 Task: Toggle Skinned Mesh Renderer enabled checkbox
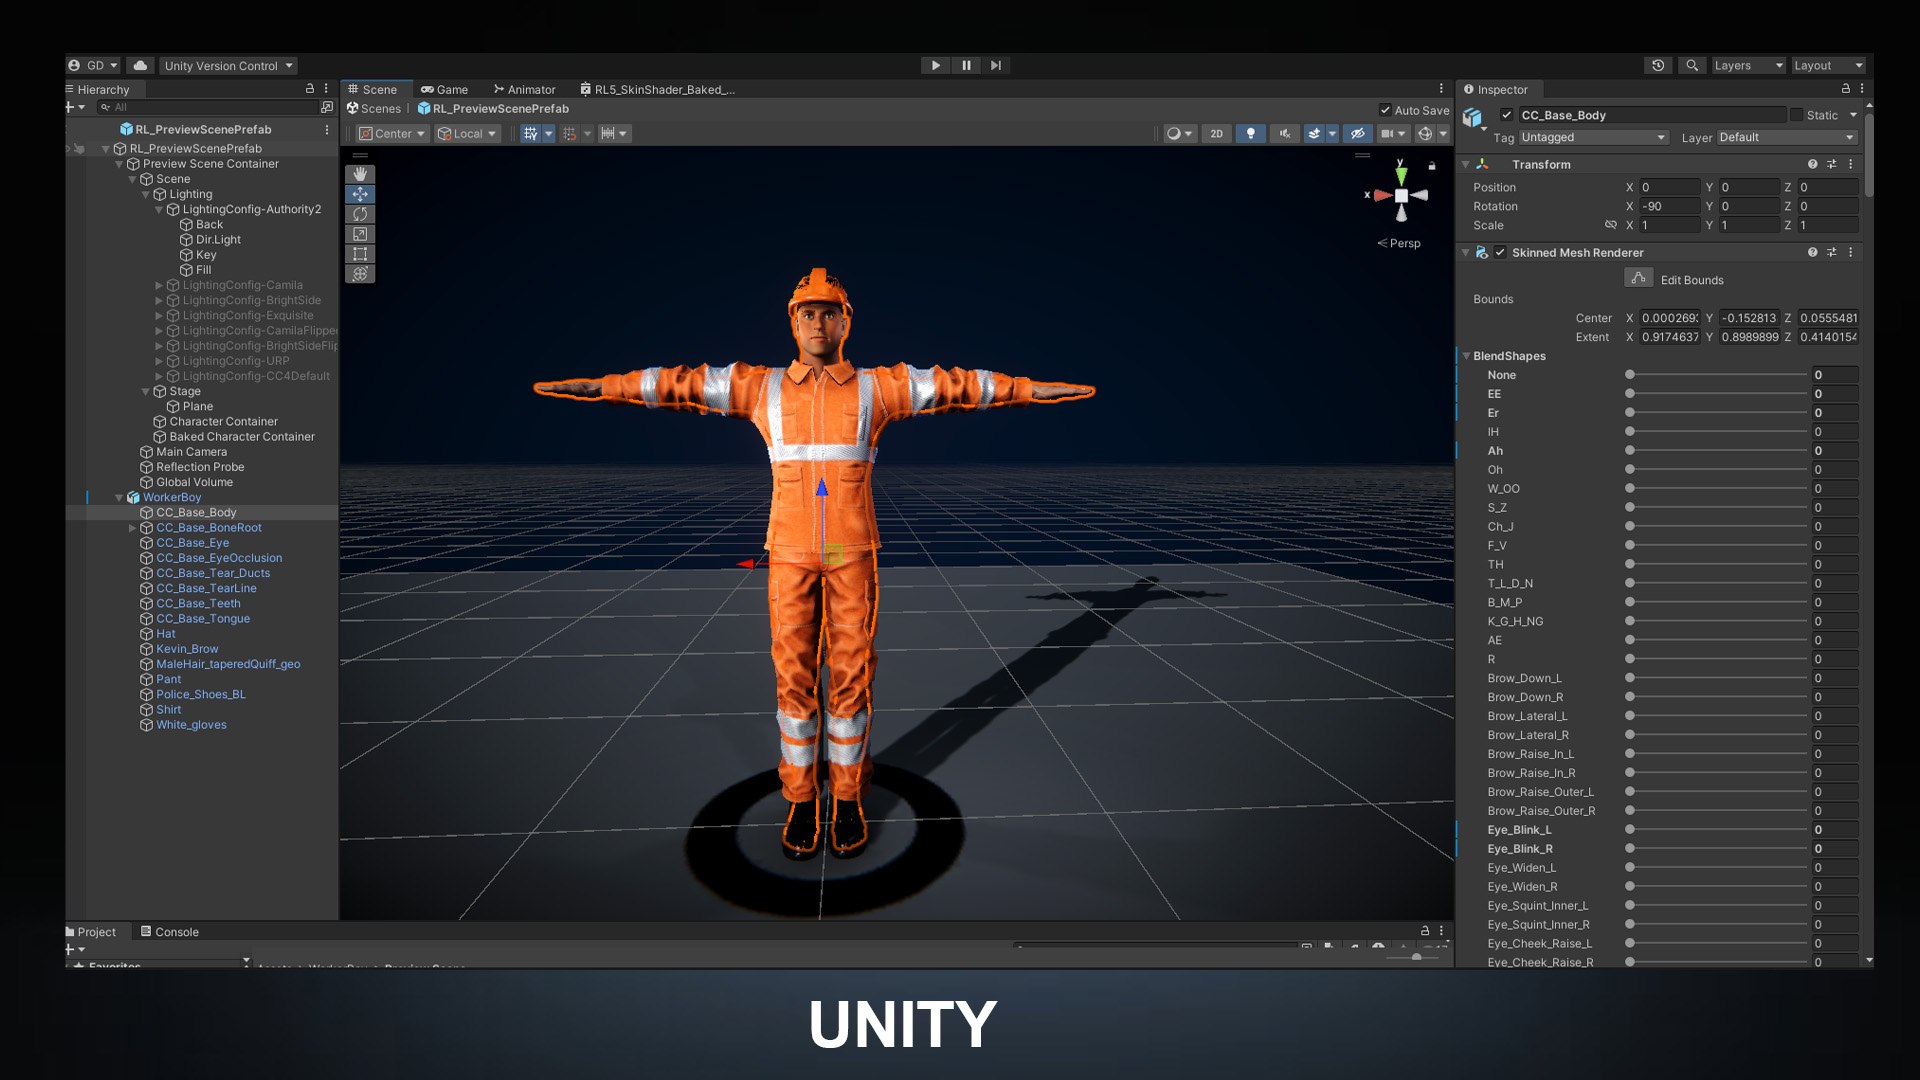(x=1500, y=252)
